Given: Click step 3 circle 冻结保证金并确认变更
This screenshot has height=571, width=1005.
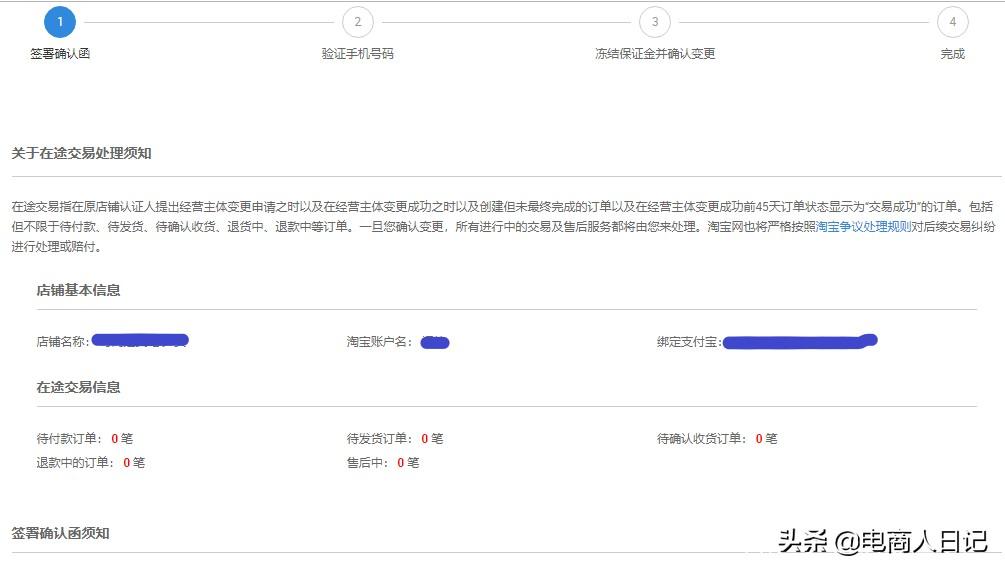Looking at the screenshot, I should point(654,22).
